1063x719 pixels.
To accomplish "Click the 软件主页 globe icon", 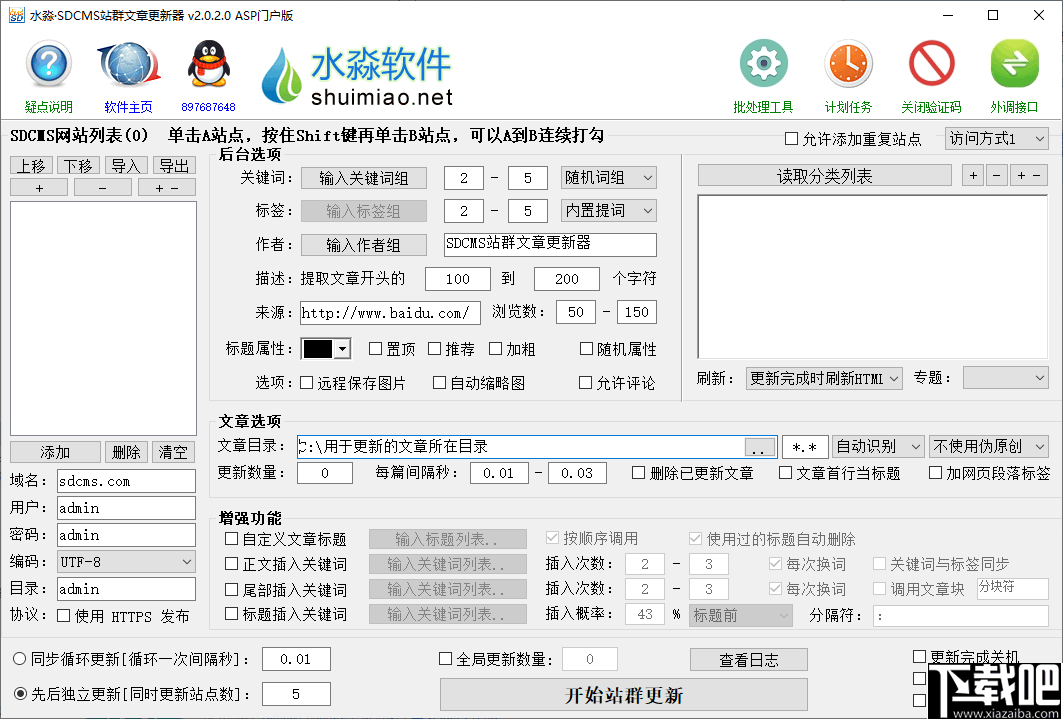I will [x=127, y=64].
